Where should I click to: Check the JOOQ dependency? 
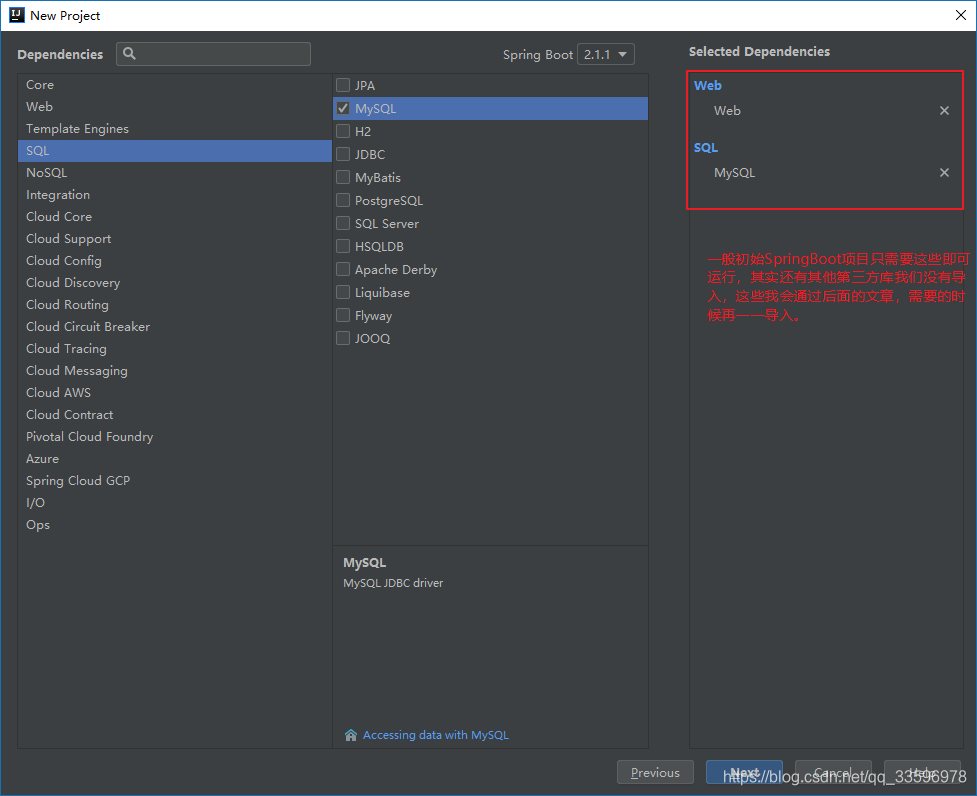click(343, 338)
